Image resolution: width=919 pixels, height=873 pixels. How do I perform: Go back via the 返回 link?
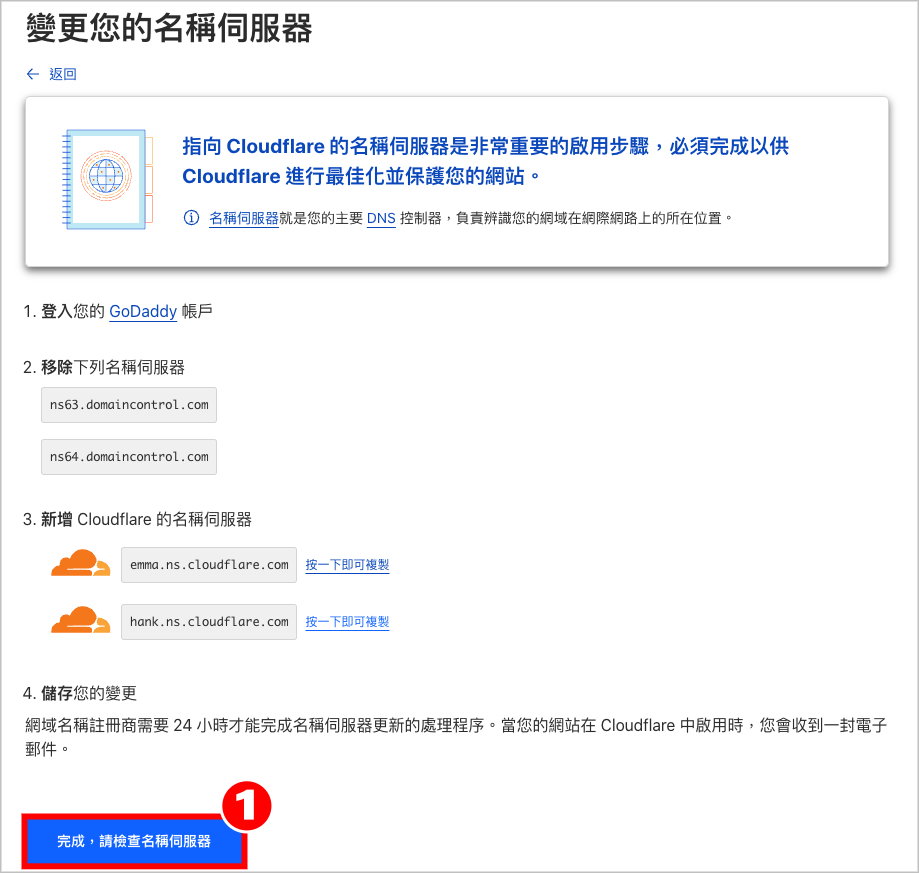52,74
